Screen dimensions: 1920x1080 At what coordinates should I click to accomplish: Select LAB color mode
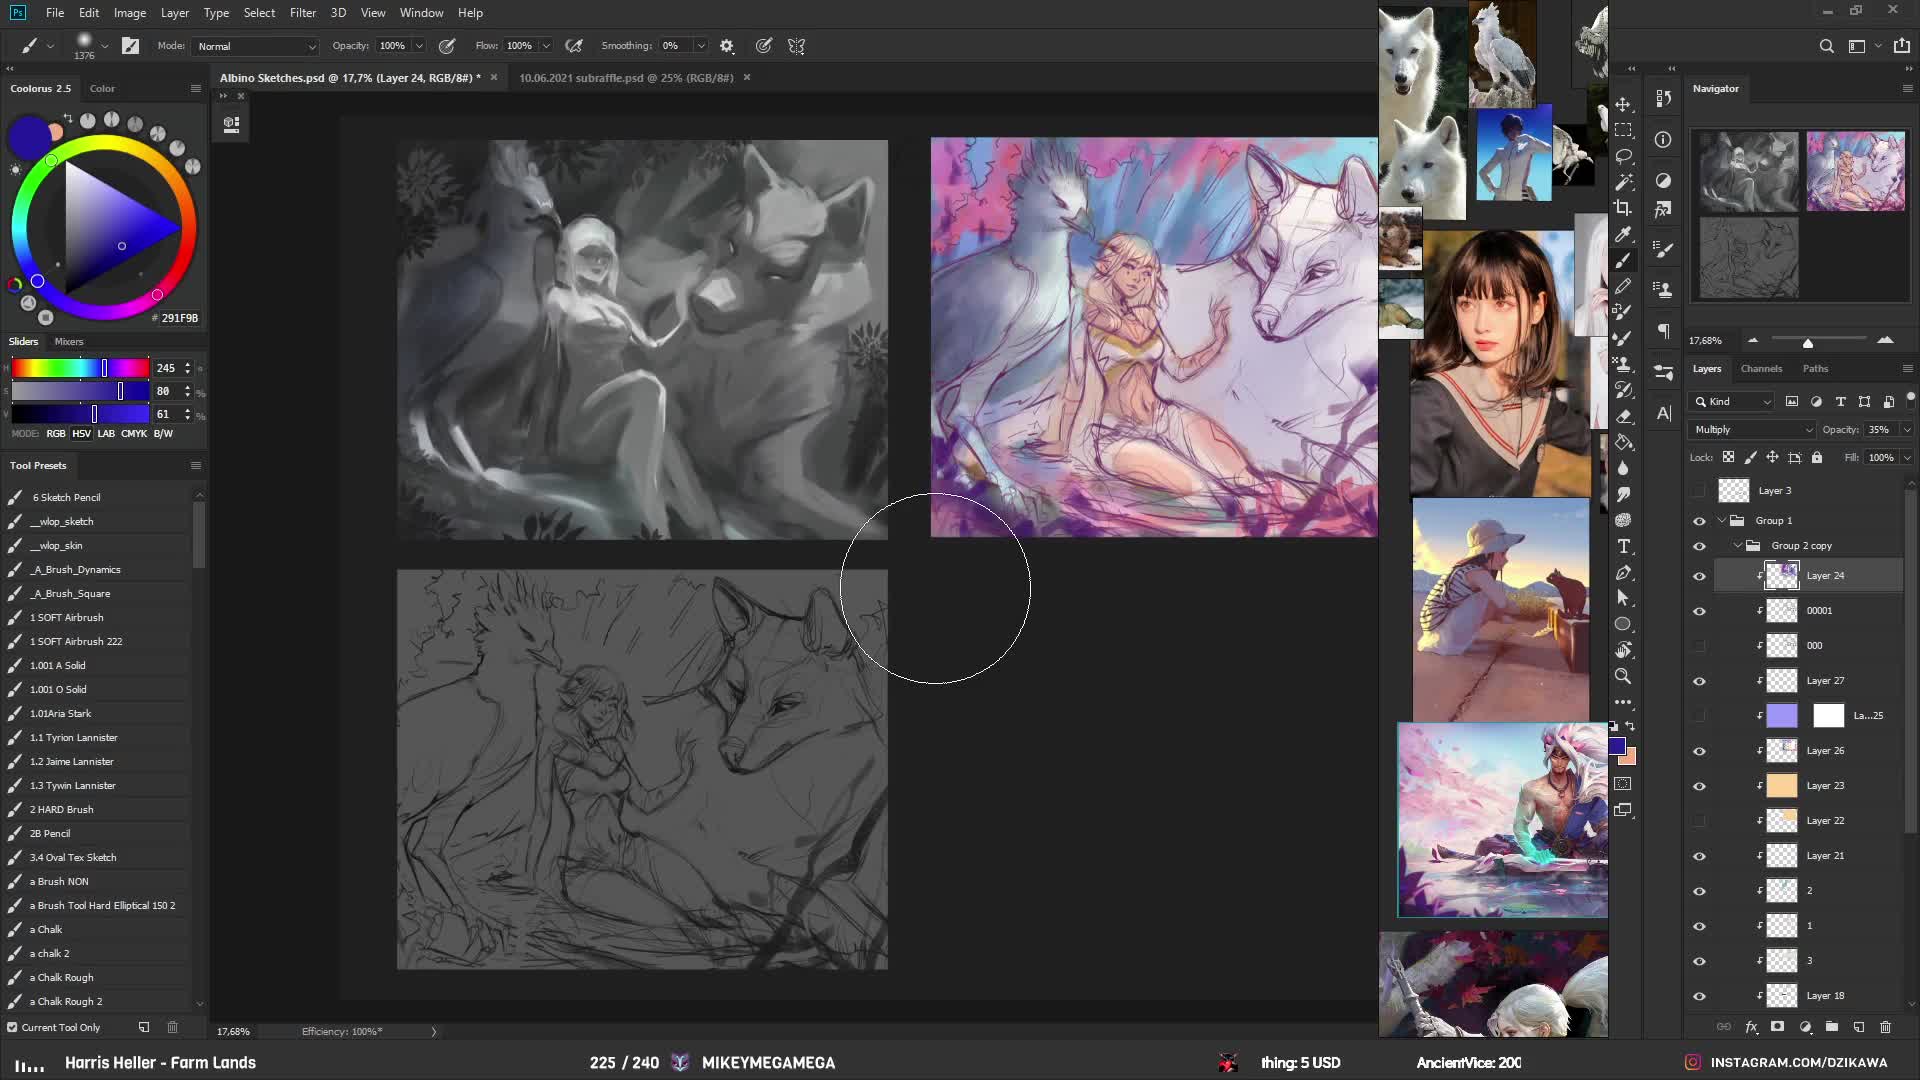tap(106, 434)
